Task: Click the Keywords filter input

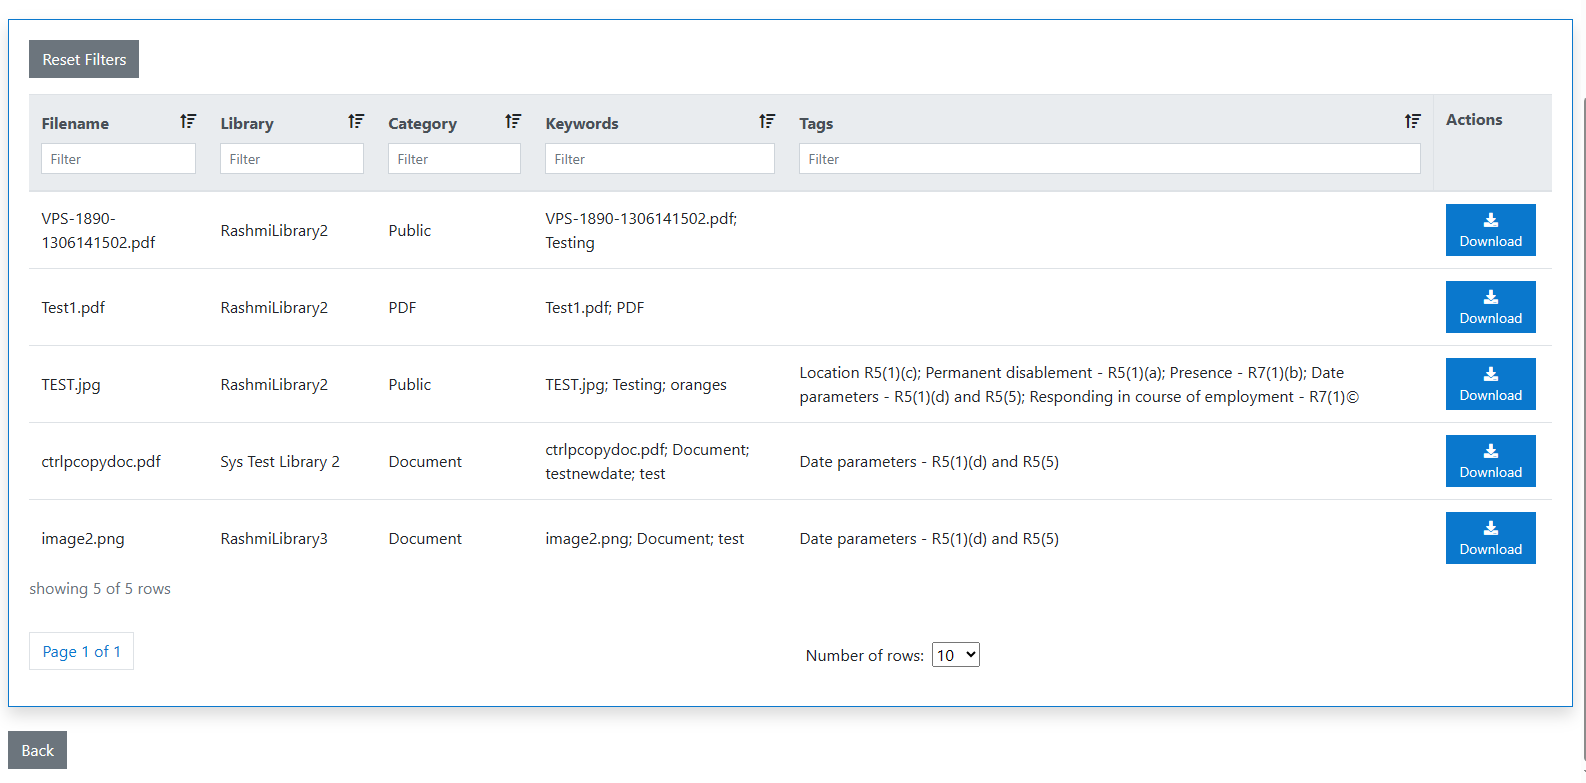Action: tap(659, 159)
